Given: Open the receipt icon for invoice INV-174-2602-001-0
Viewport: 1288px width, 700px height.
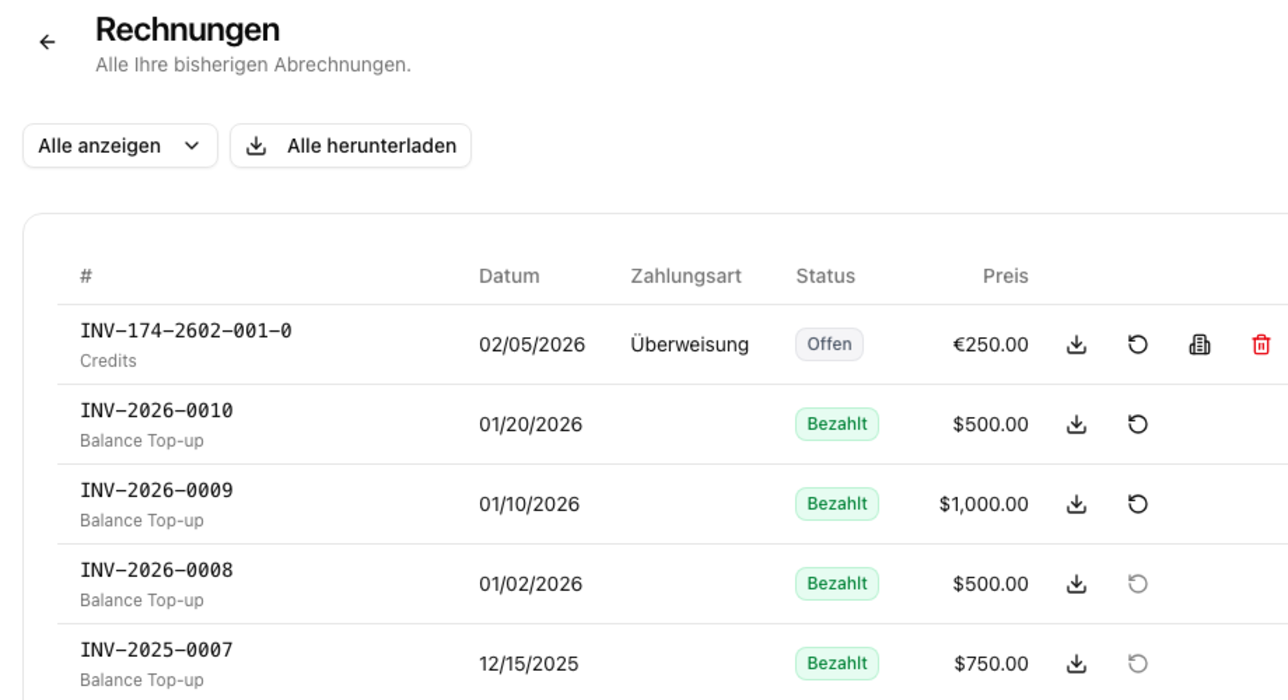Looking at the screenshot, I should tap(1200, 344).
